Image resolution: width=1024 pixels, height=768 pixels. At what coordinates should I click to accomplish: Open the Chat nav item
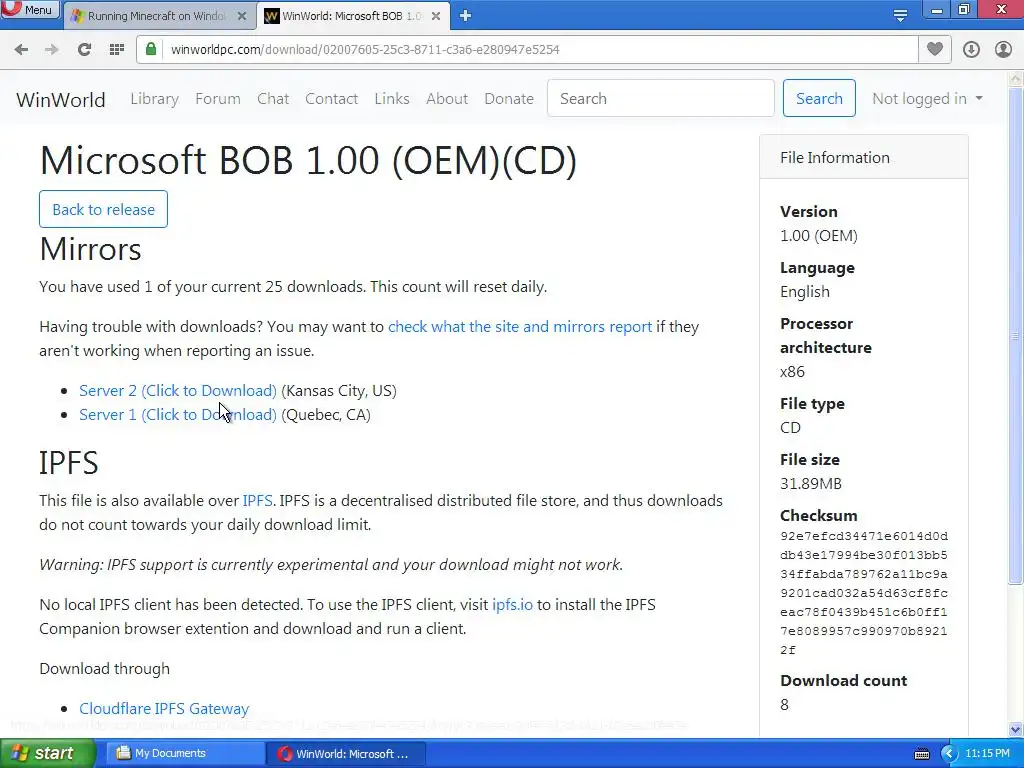pos(273,99)
